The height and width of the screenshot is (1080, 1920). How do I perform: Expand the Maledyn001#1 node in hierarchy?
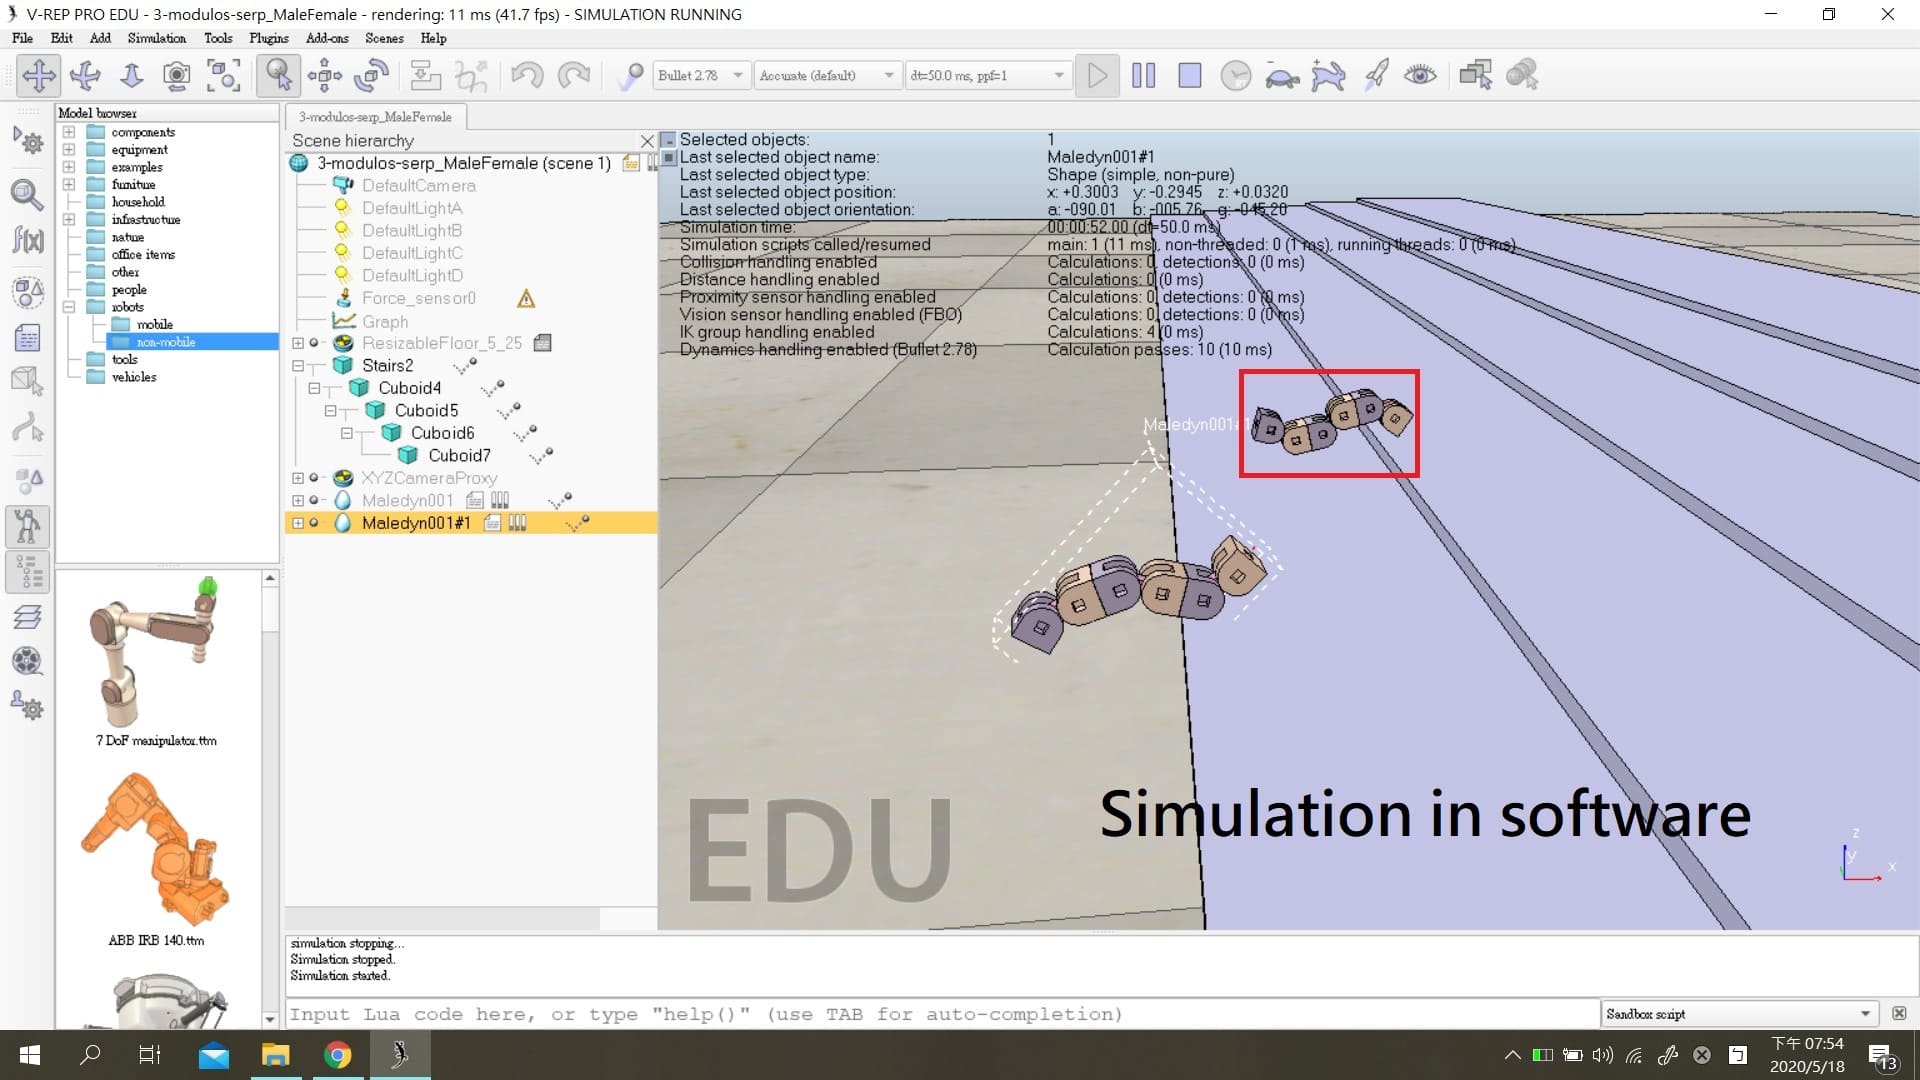298,523
